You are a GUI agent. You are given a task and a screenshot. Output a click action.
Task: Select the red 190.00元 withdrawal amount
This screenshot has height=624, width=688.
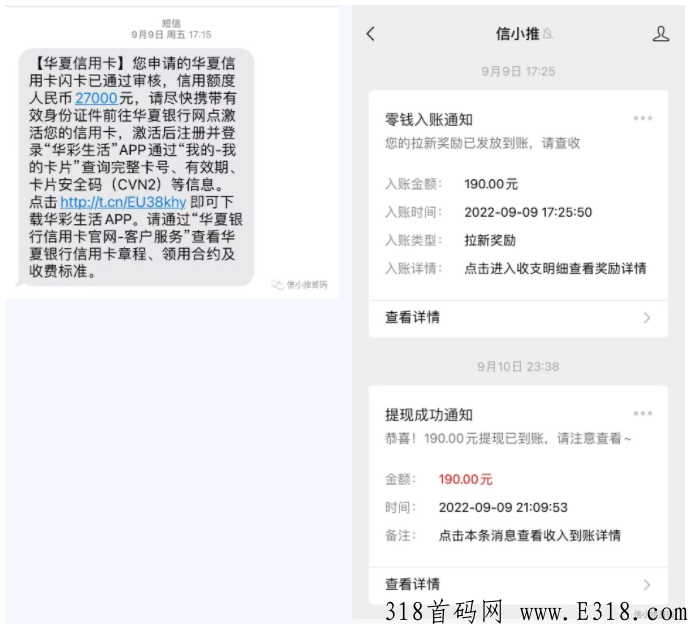(x=466, y=479)
